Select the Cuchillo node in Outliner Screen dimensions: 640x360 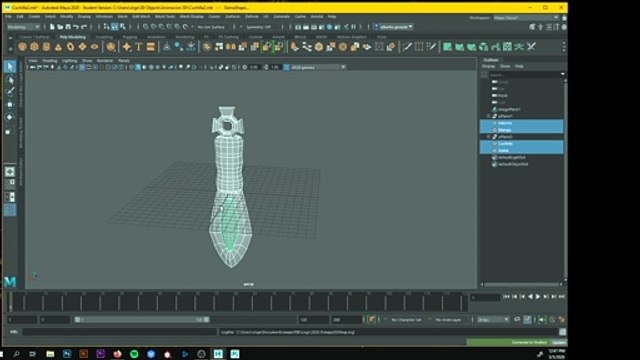(x=522, y=143)
